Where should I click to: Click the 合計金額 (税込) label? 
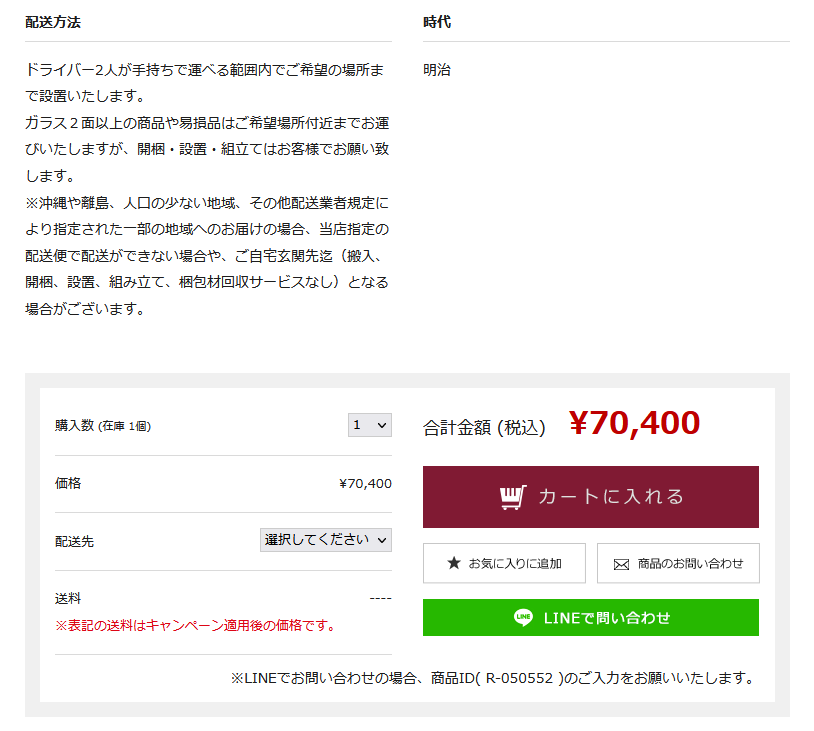point(484,427)
